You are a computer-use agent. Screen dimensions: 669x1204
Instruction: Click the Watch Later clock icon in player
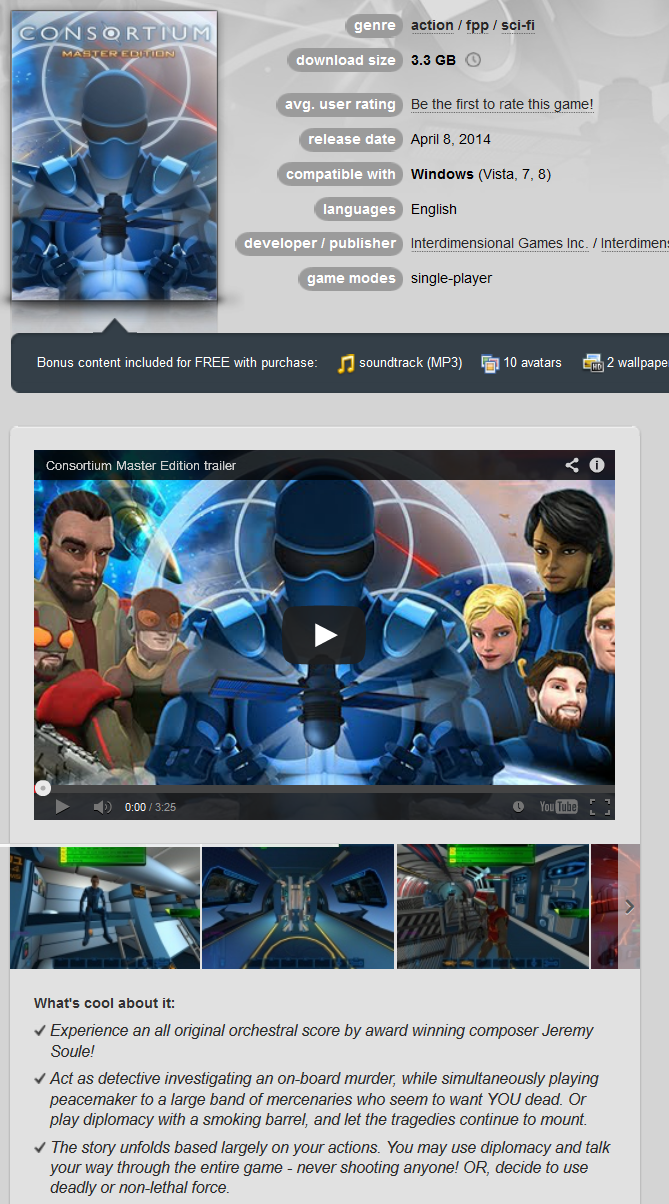click(518, 806)
